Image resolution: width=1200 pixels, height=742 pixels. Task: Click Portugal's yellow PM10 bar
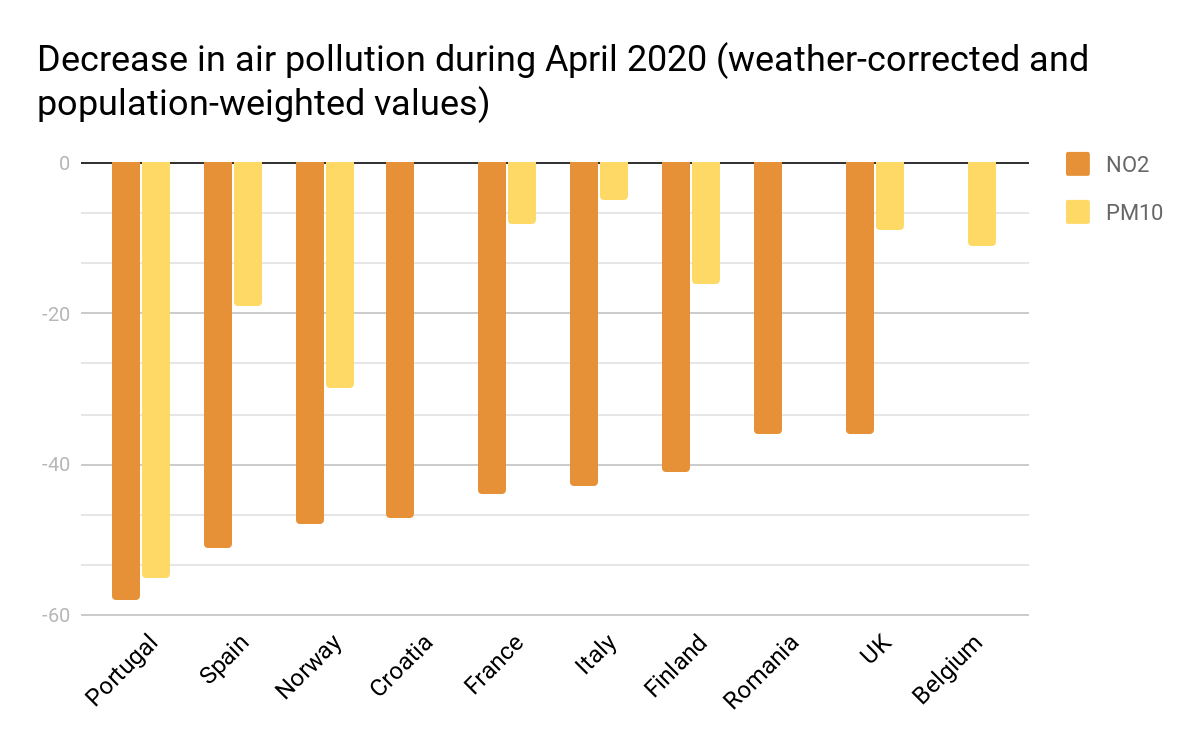click(156, 369)
